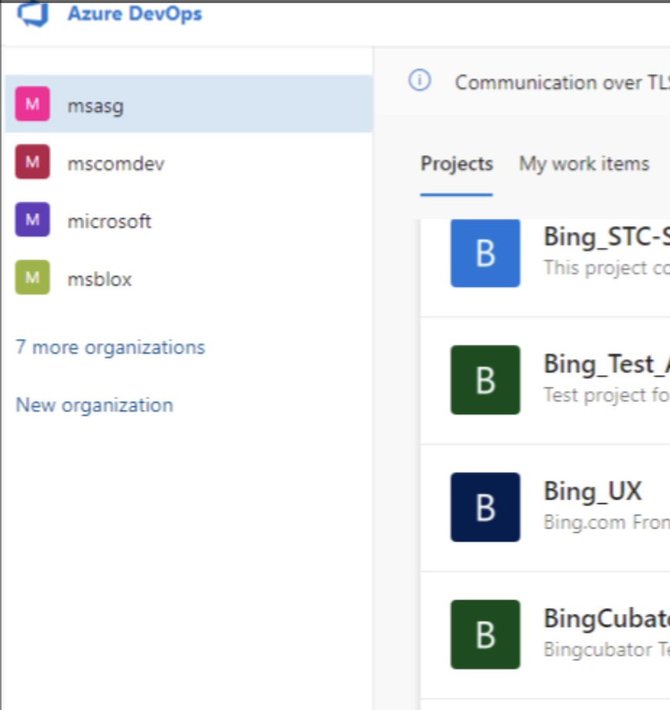The image size is (670, 710).
Task: Click the 'Bing.com Fron' project description
Action: [x=607, y=523]
